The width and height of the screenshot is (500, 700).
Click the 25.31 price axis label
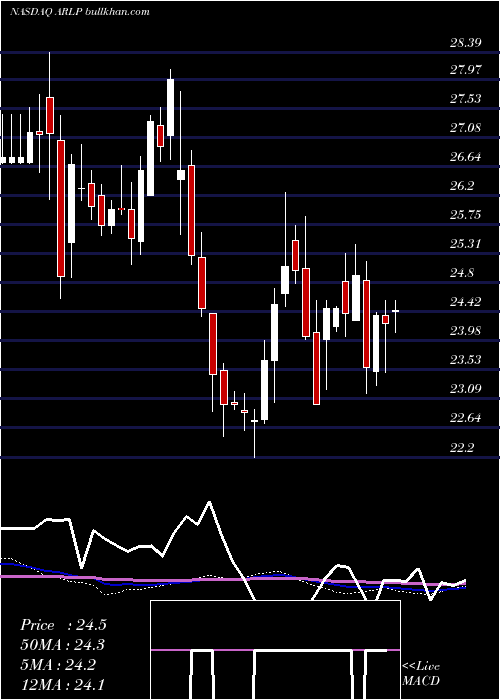point(465,244)
